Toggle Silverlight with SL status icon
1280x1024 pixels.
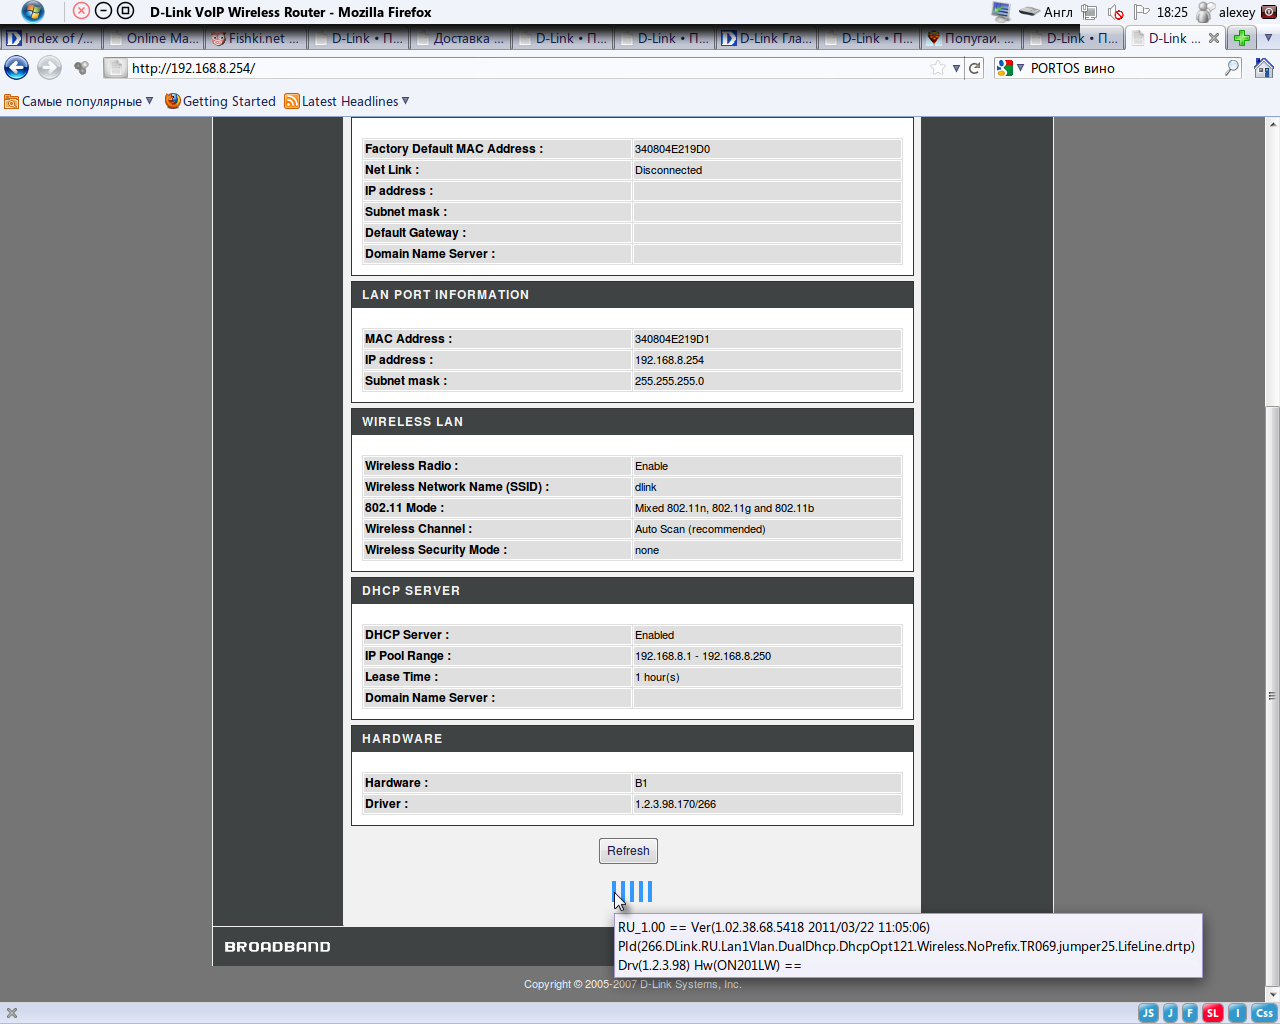tap(1212, 1013)
